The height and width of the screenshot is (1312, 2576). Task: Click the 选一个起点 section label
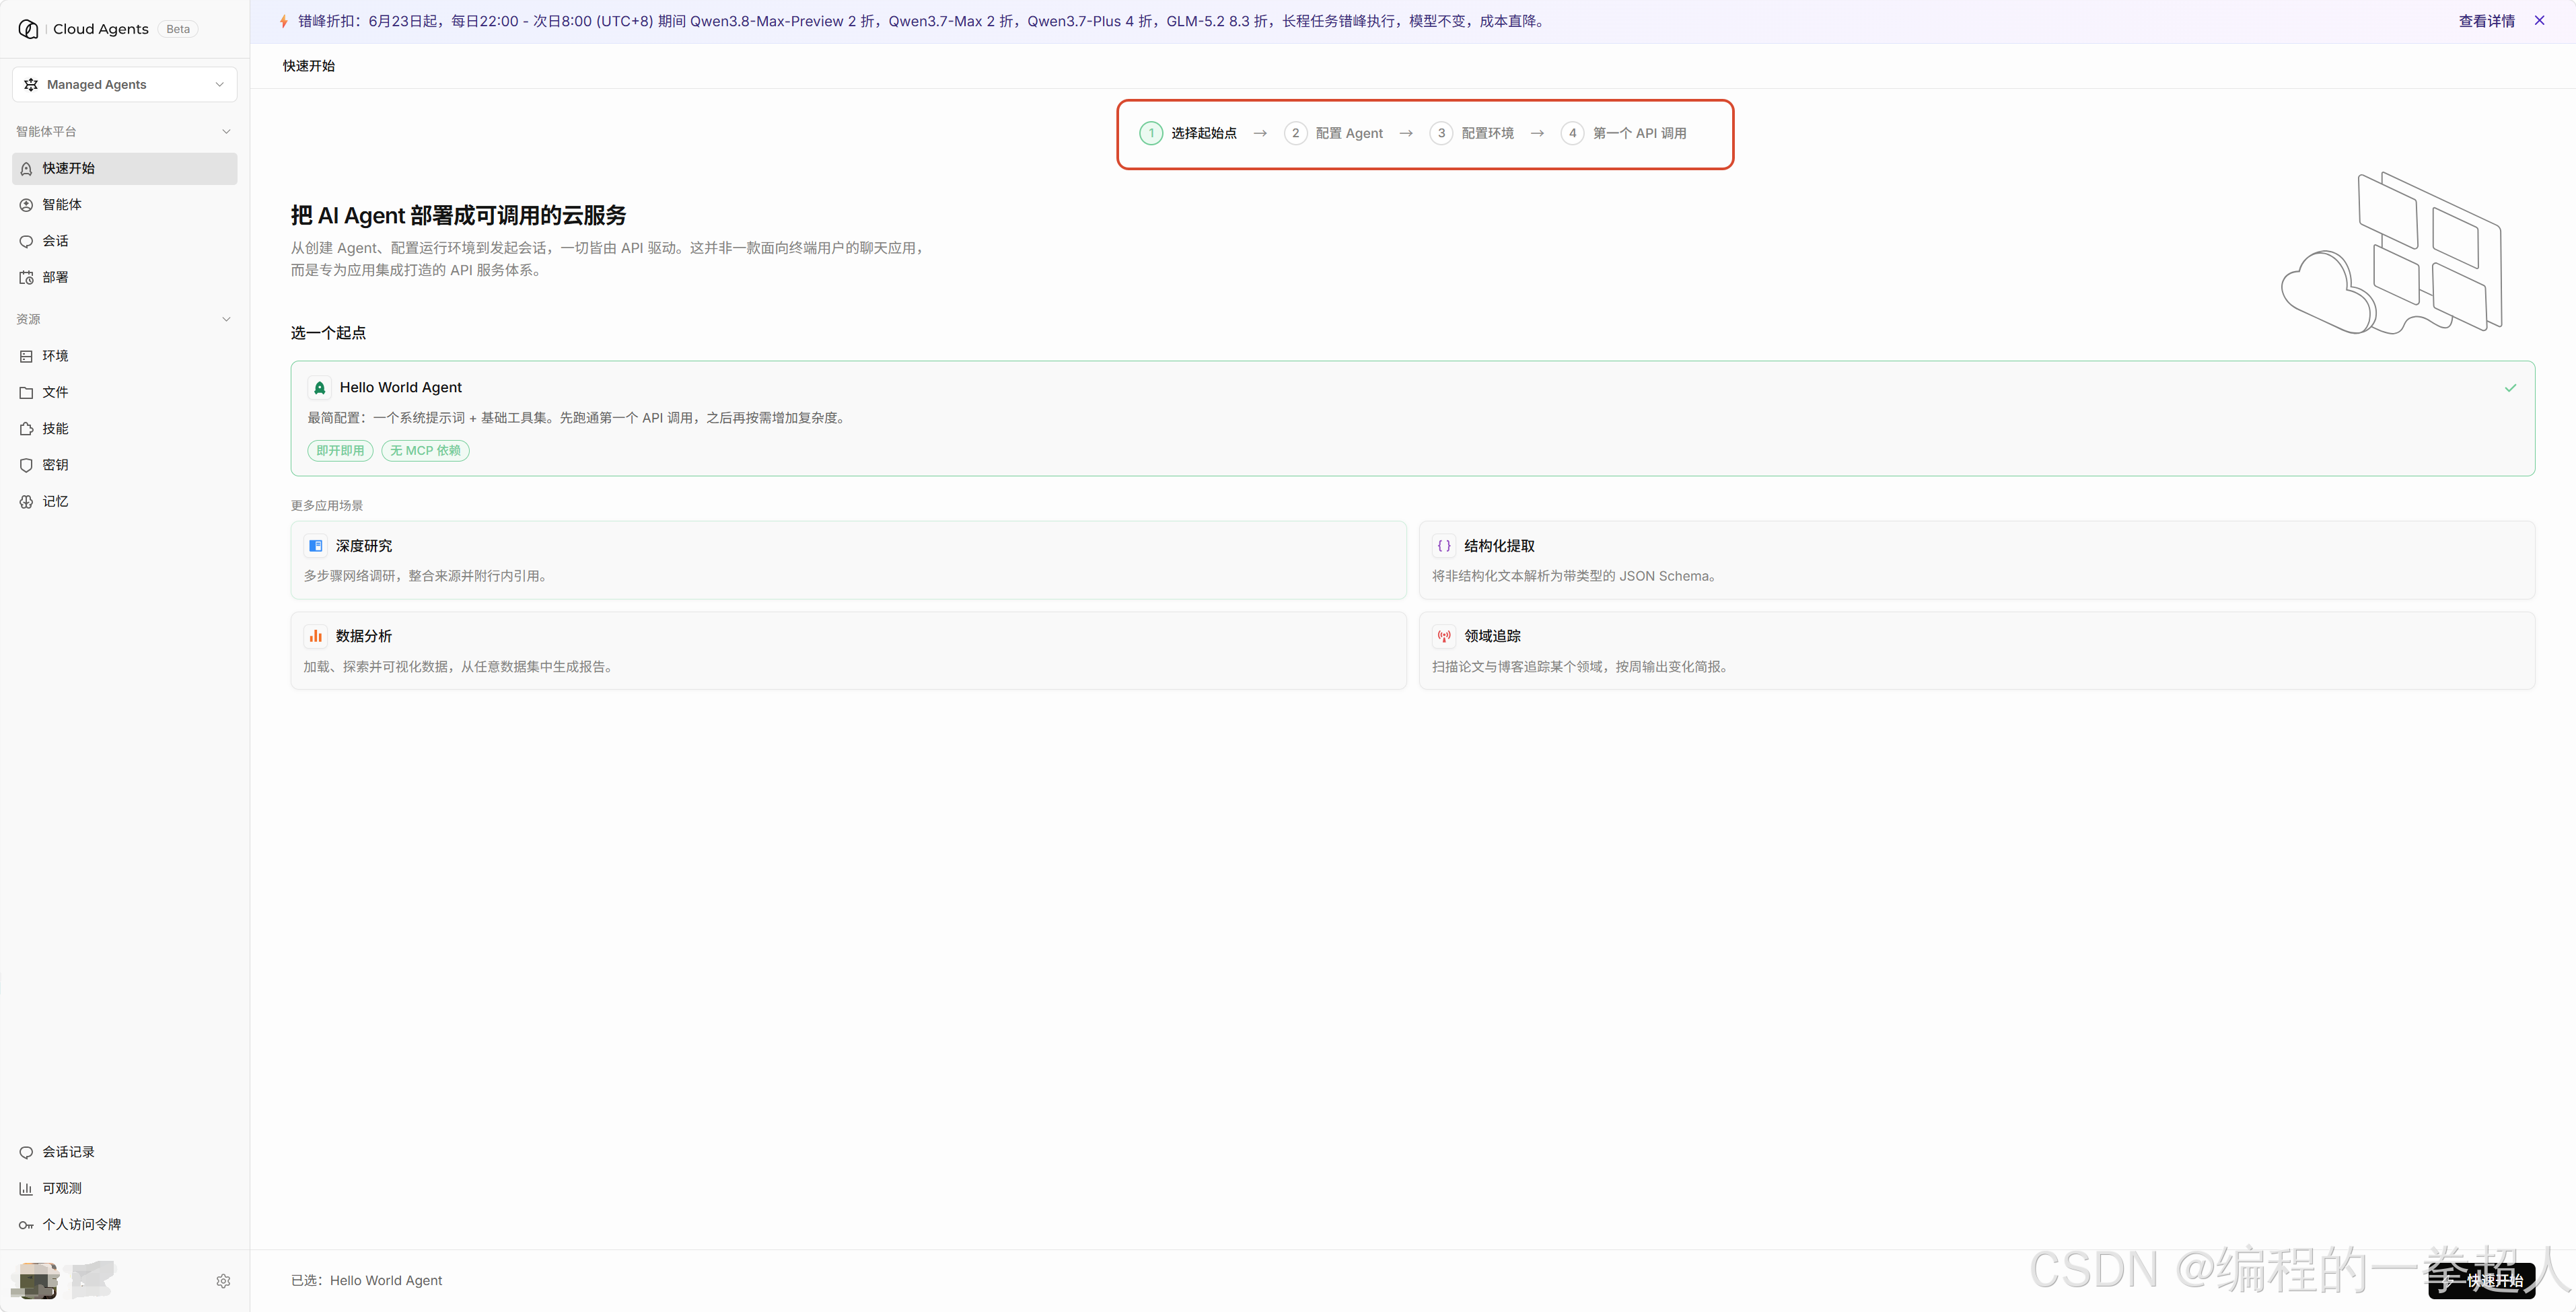(x=328, y=333)
